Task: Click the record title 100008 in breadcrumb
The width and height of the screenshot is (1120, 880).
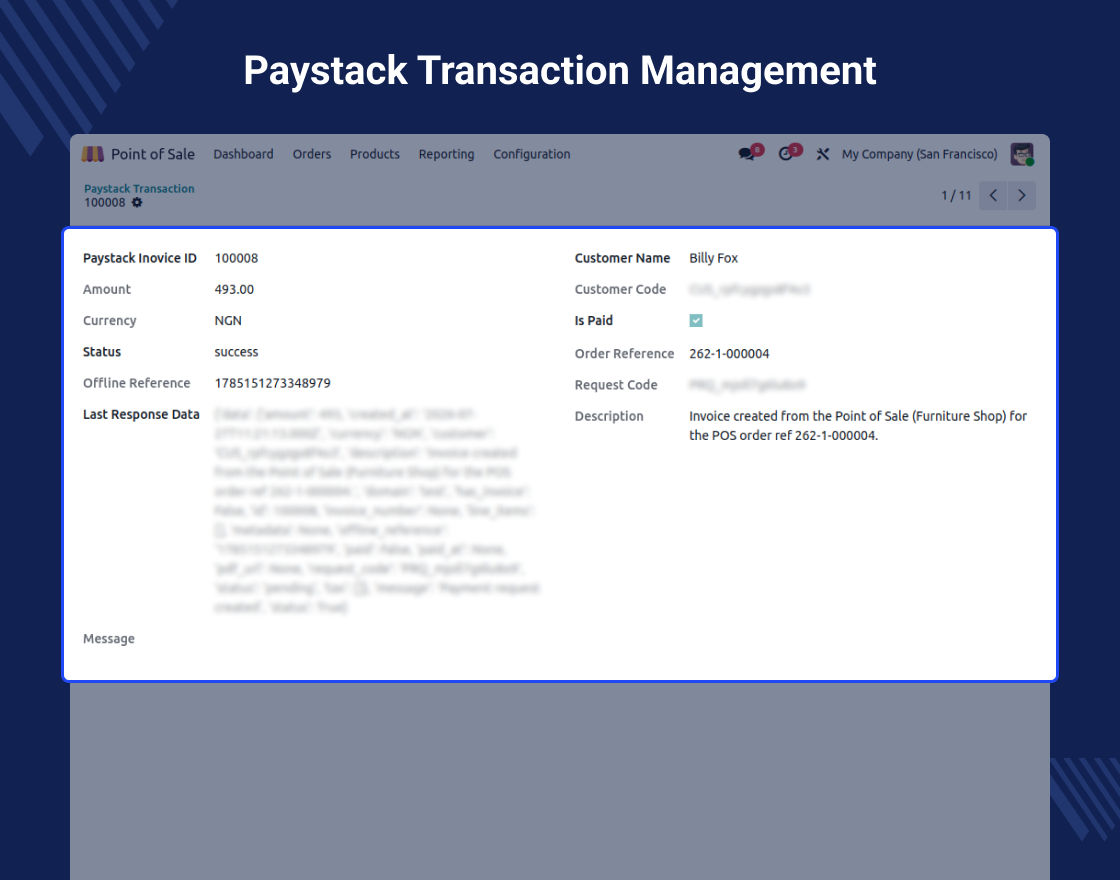Action: [x=104, y=202]
